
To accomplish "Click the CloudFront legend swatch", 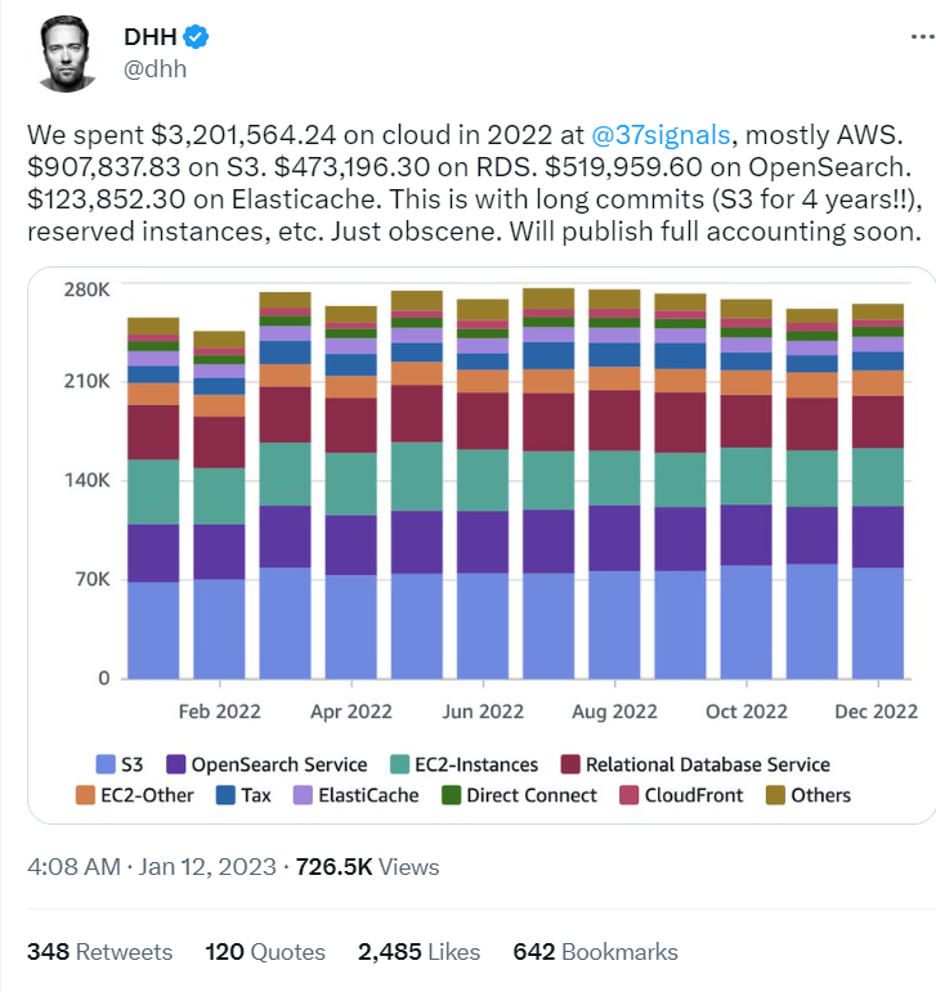I will (628, 796).
